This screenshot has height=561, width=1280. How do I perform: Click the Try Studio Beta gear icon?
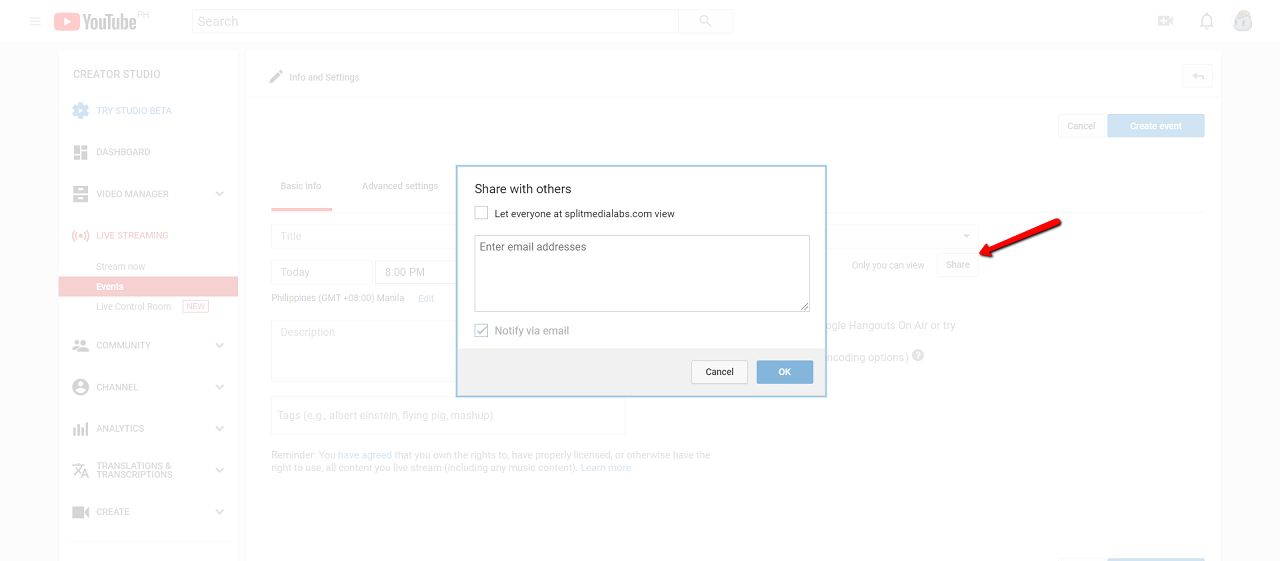(x=81, y=111)
